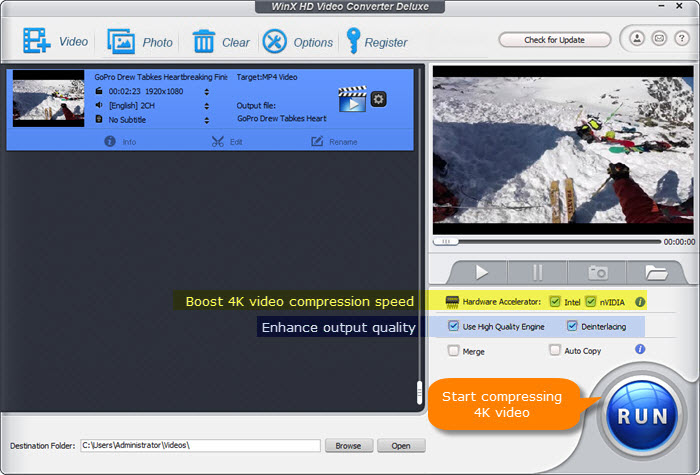Click the 00:00:00 preview time
The height and width of the screenshot is (475, 700).
[679, 242]
